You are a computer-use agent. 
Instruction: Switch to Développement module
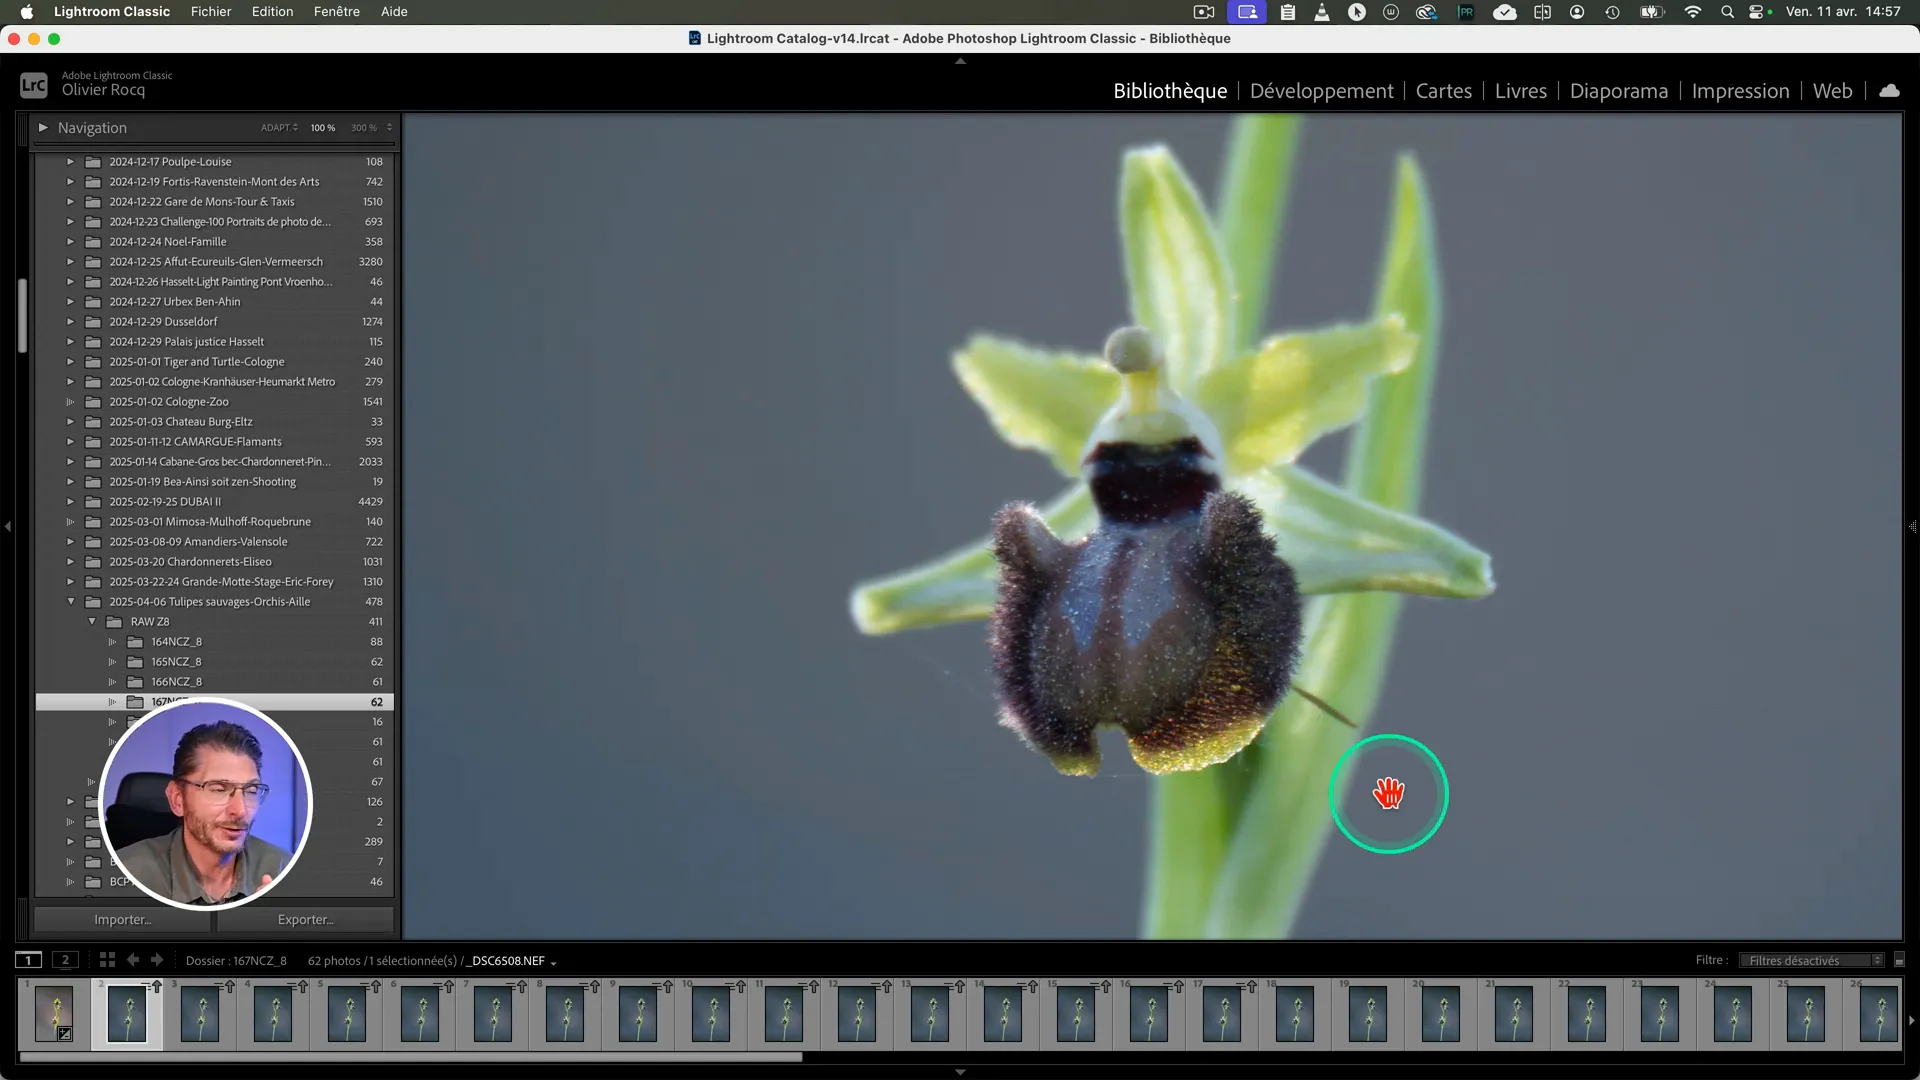pos(1321,91)
